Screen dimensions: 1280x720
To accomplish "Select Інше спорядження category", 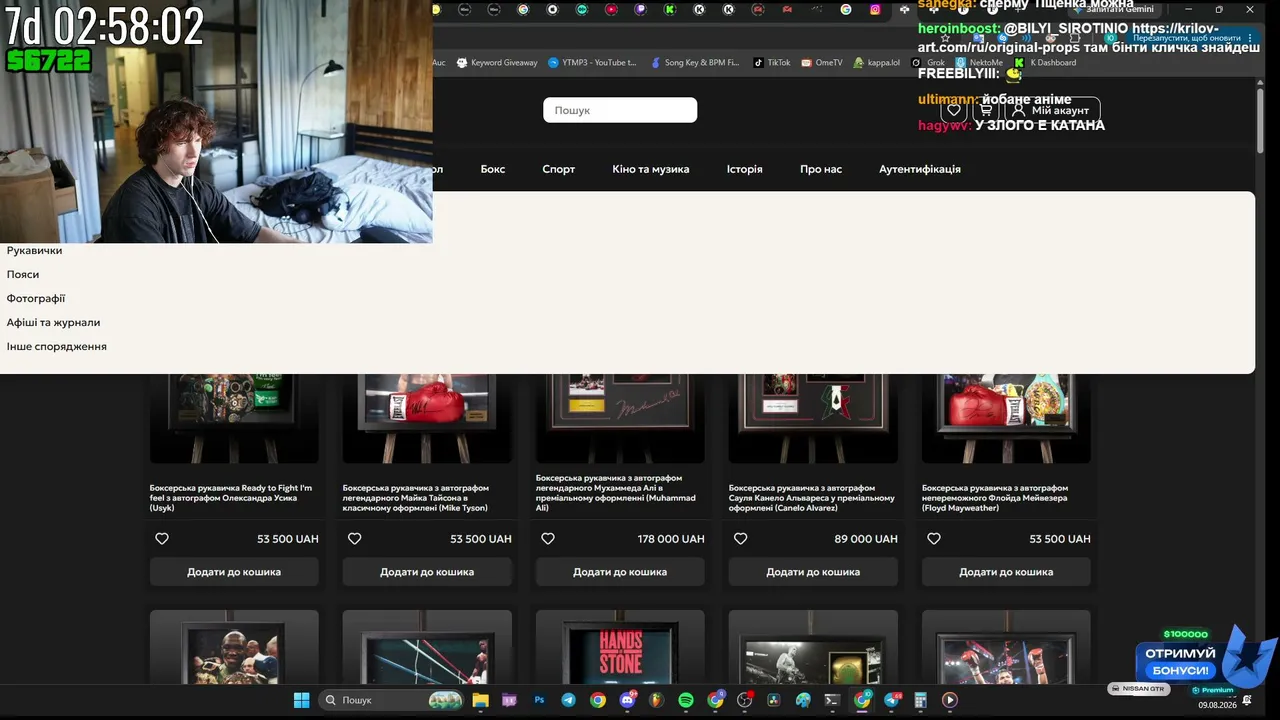I will click(x=57, y=347).
